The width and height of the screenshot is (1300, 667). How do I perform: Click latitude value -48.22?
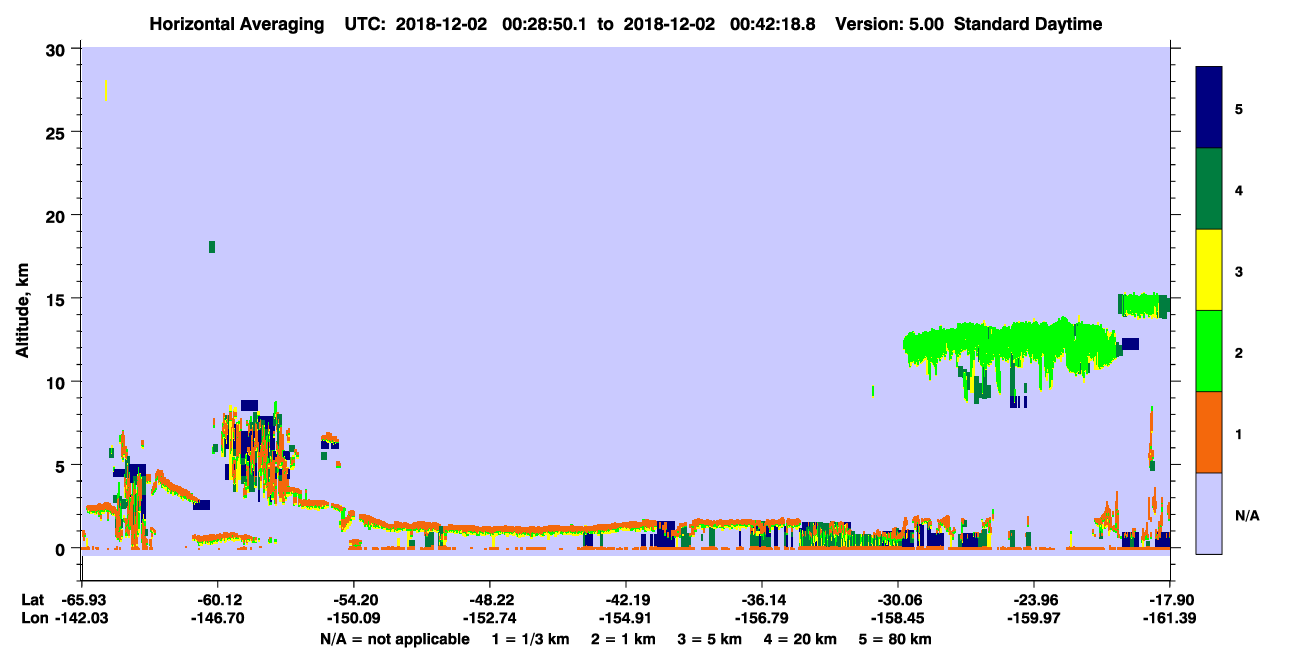[x=490, y=600]
